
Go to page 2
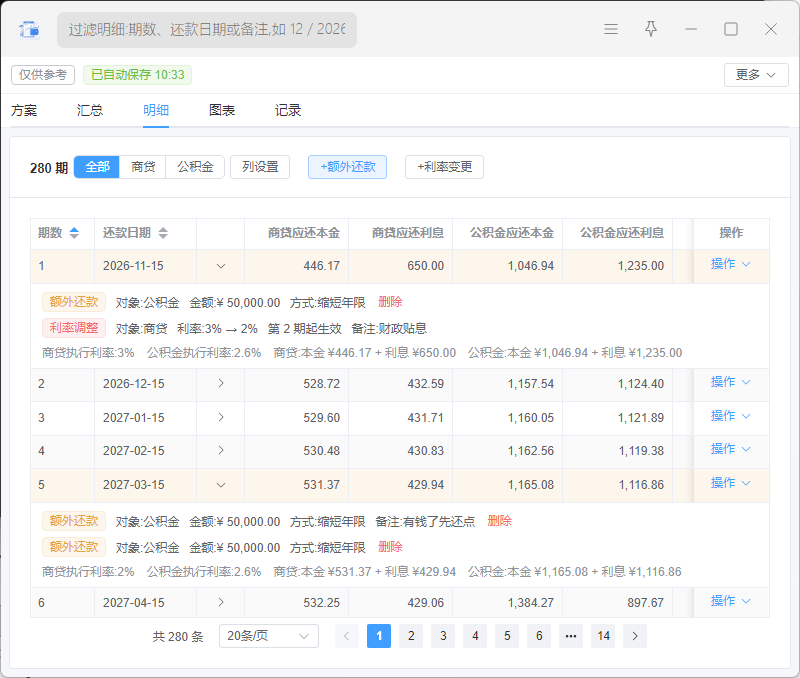[411, 636]
